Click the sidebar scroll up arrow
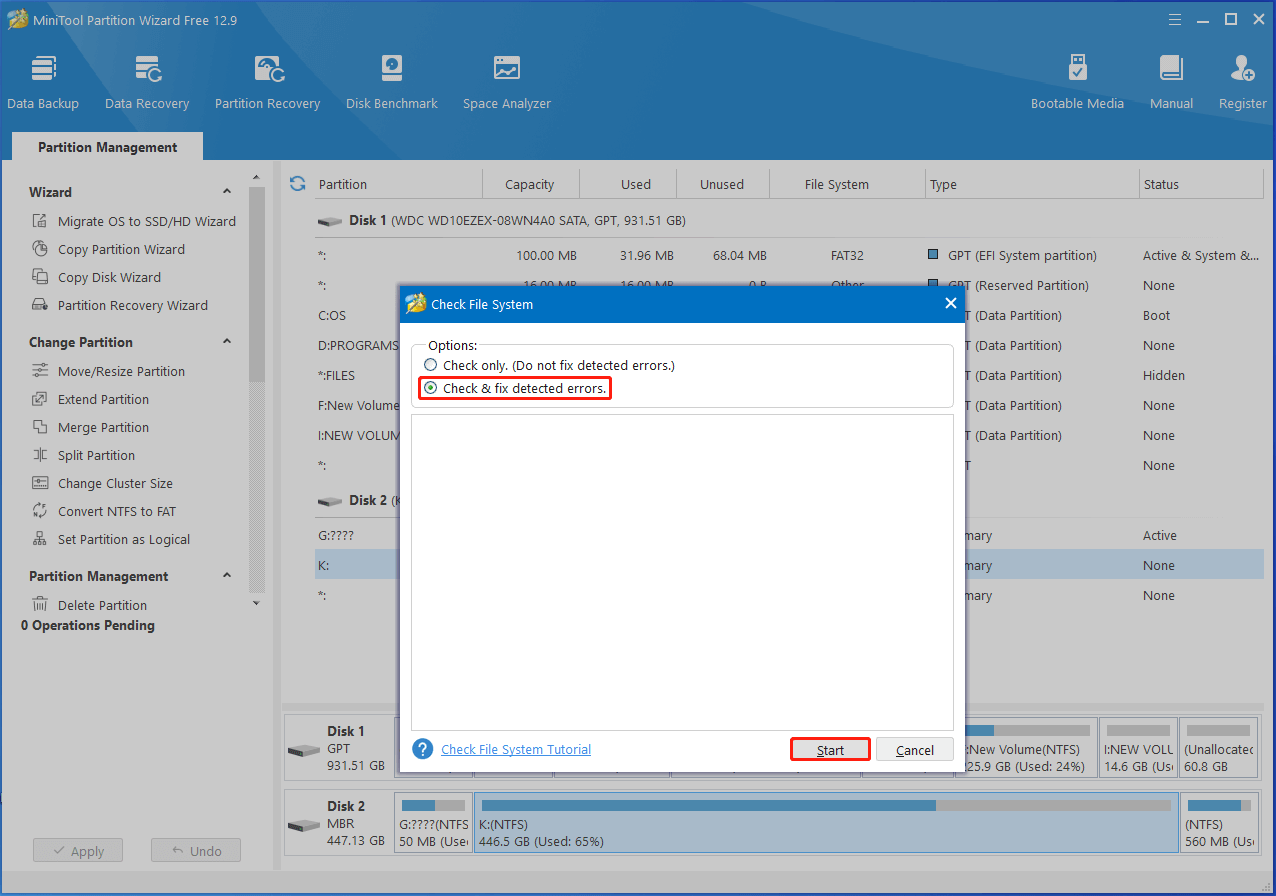This screenshot has width=1276, height=896. click(x=256, y=177)
